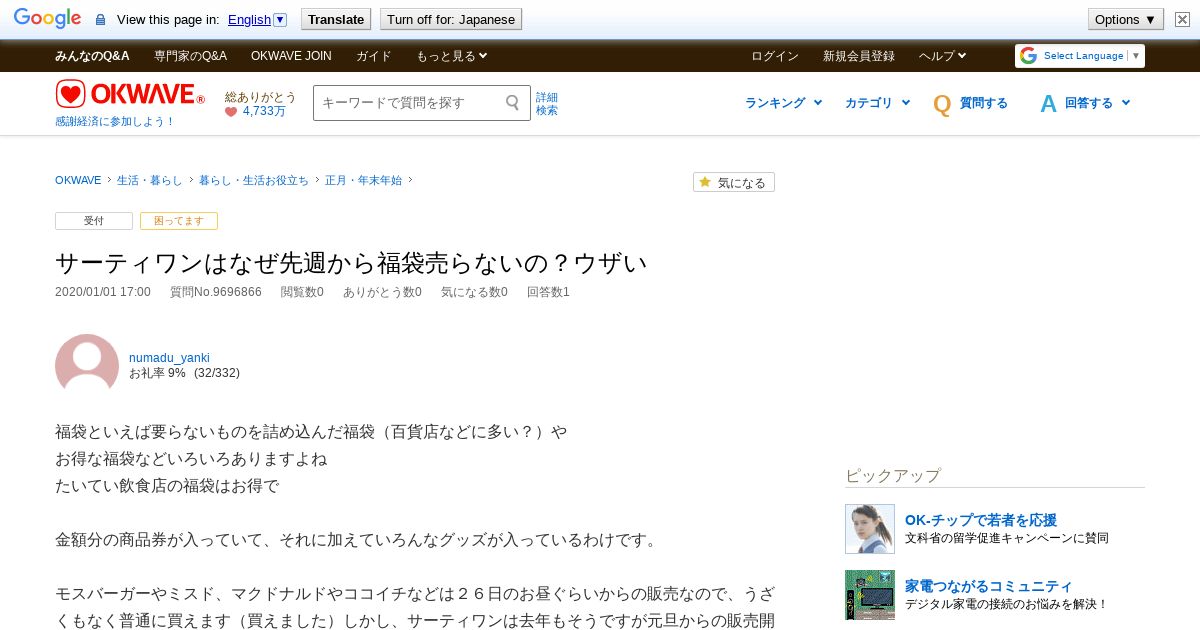Open 正月・年末年始 breadcrumb
This screenshot has height=630, width=1200.
[363, 180]
